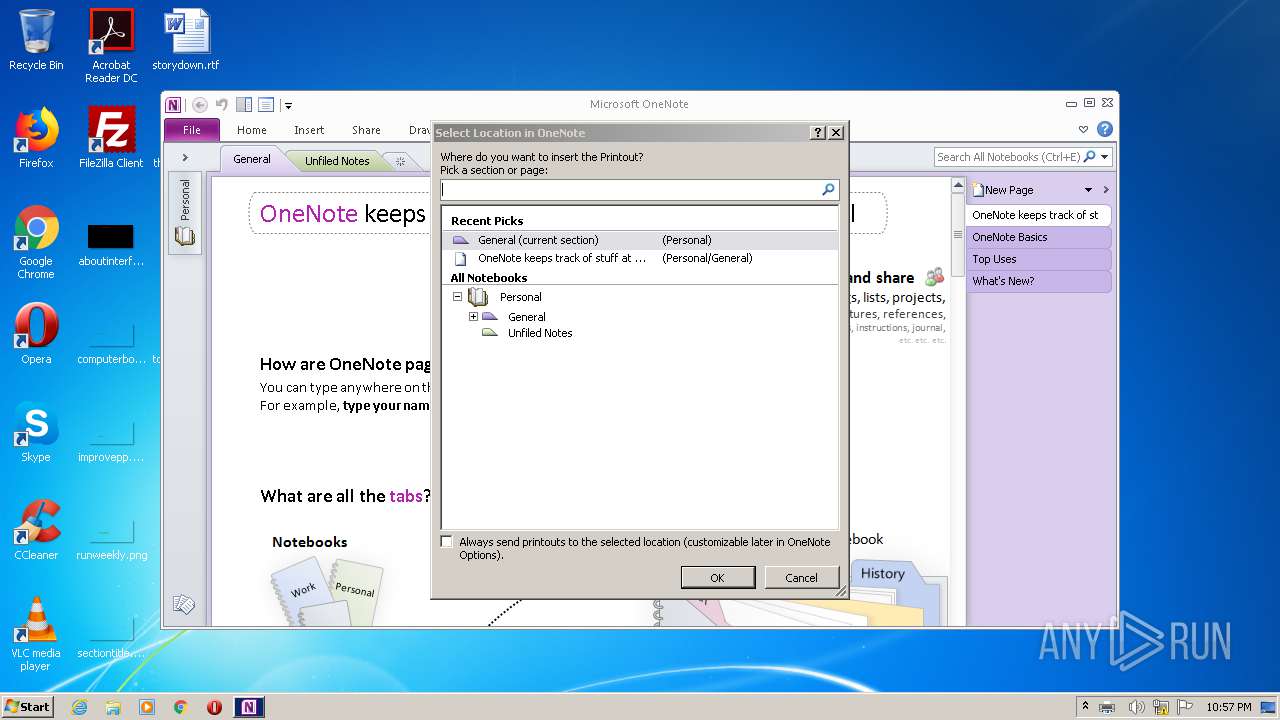This screenshot has width=1280, height=720.
Task: Click the magnifier in Search All Notebooks
Action: point(1090,157)
